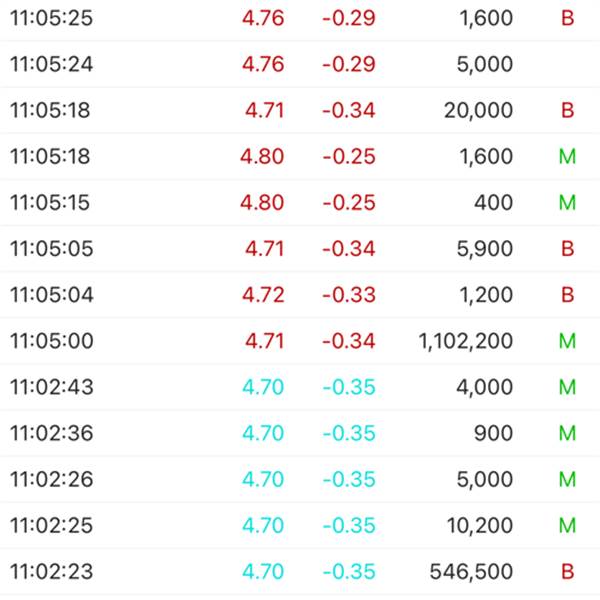Tap the B marker on 11:05:04 row

(567, 295)
